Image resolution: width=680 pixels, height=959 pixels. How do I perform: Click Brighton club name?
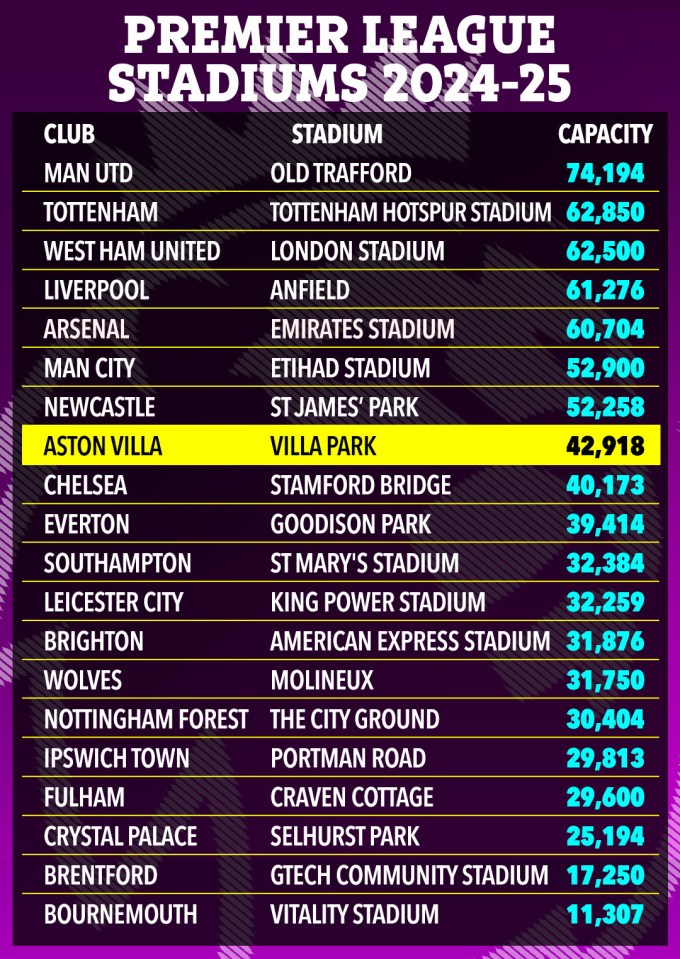coord(94,641)
